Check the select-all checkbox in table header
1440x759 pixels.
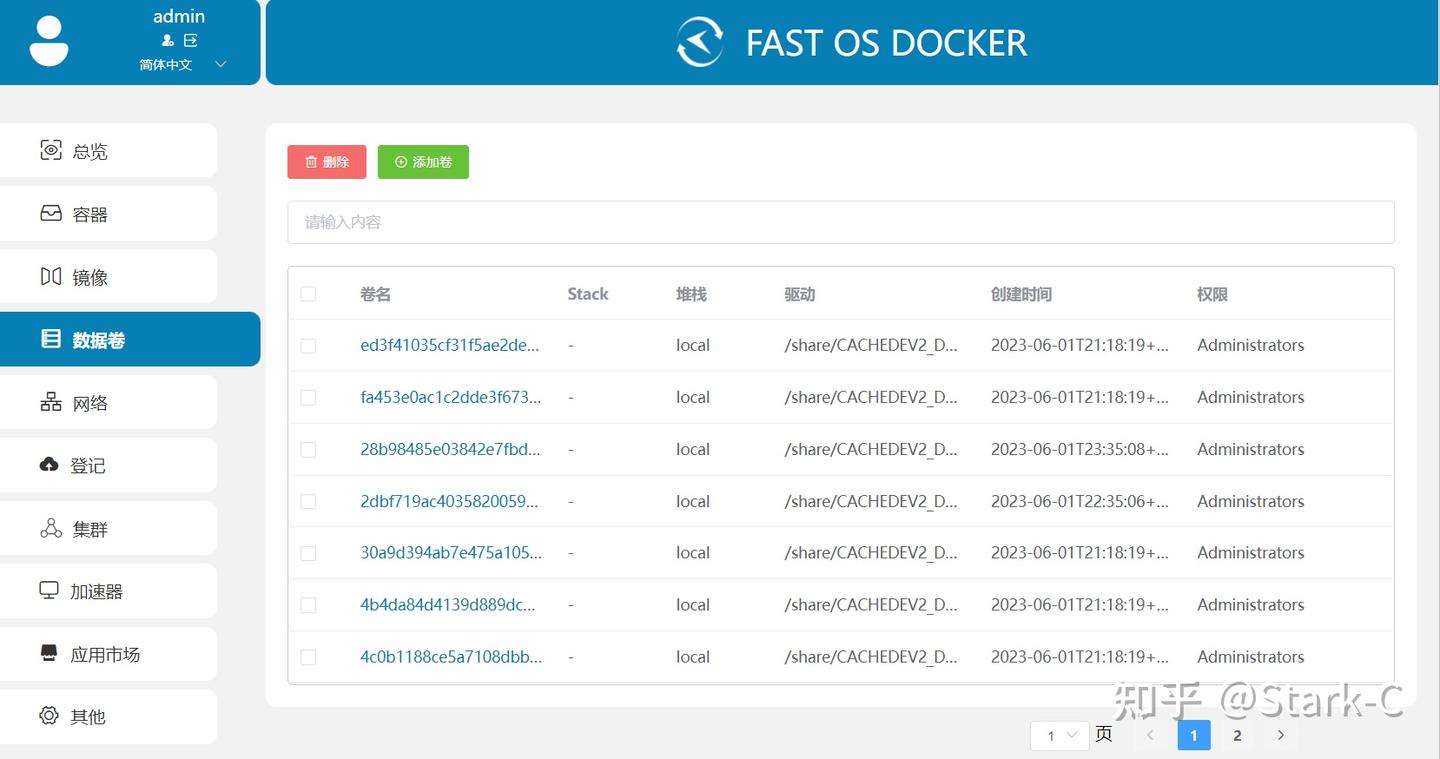click(308, 293)
